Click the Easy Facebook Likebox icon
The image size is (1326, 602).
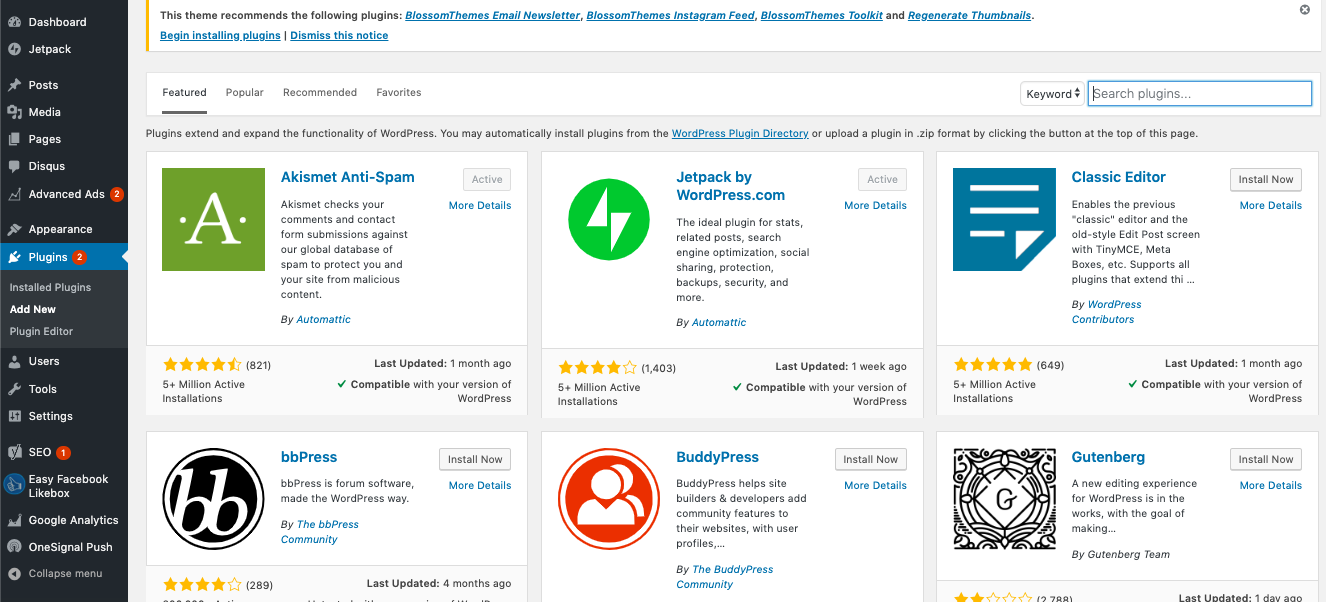pyautogui.click(x=14, y=485)
